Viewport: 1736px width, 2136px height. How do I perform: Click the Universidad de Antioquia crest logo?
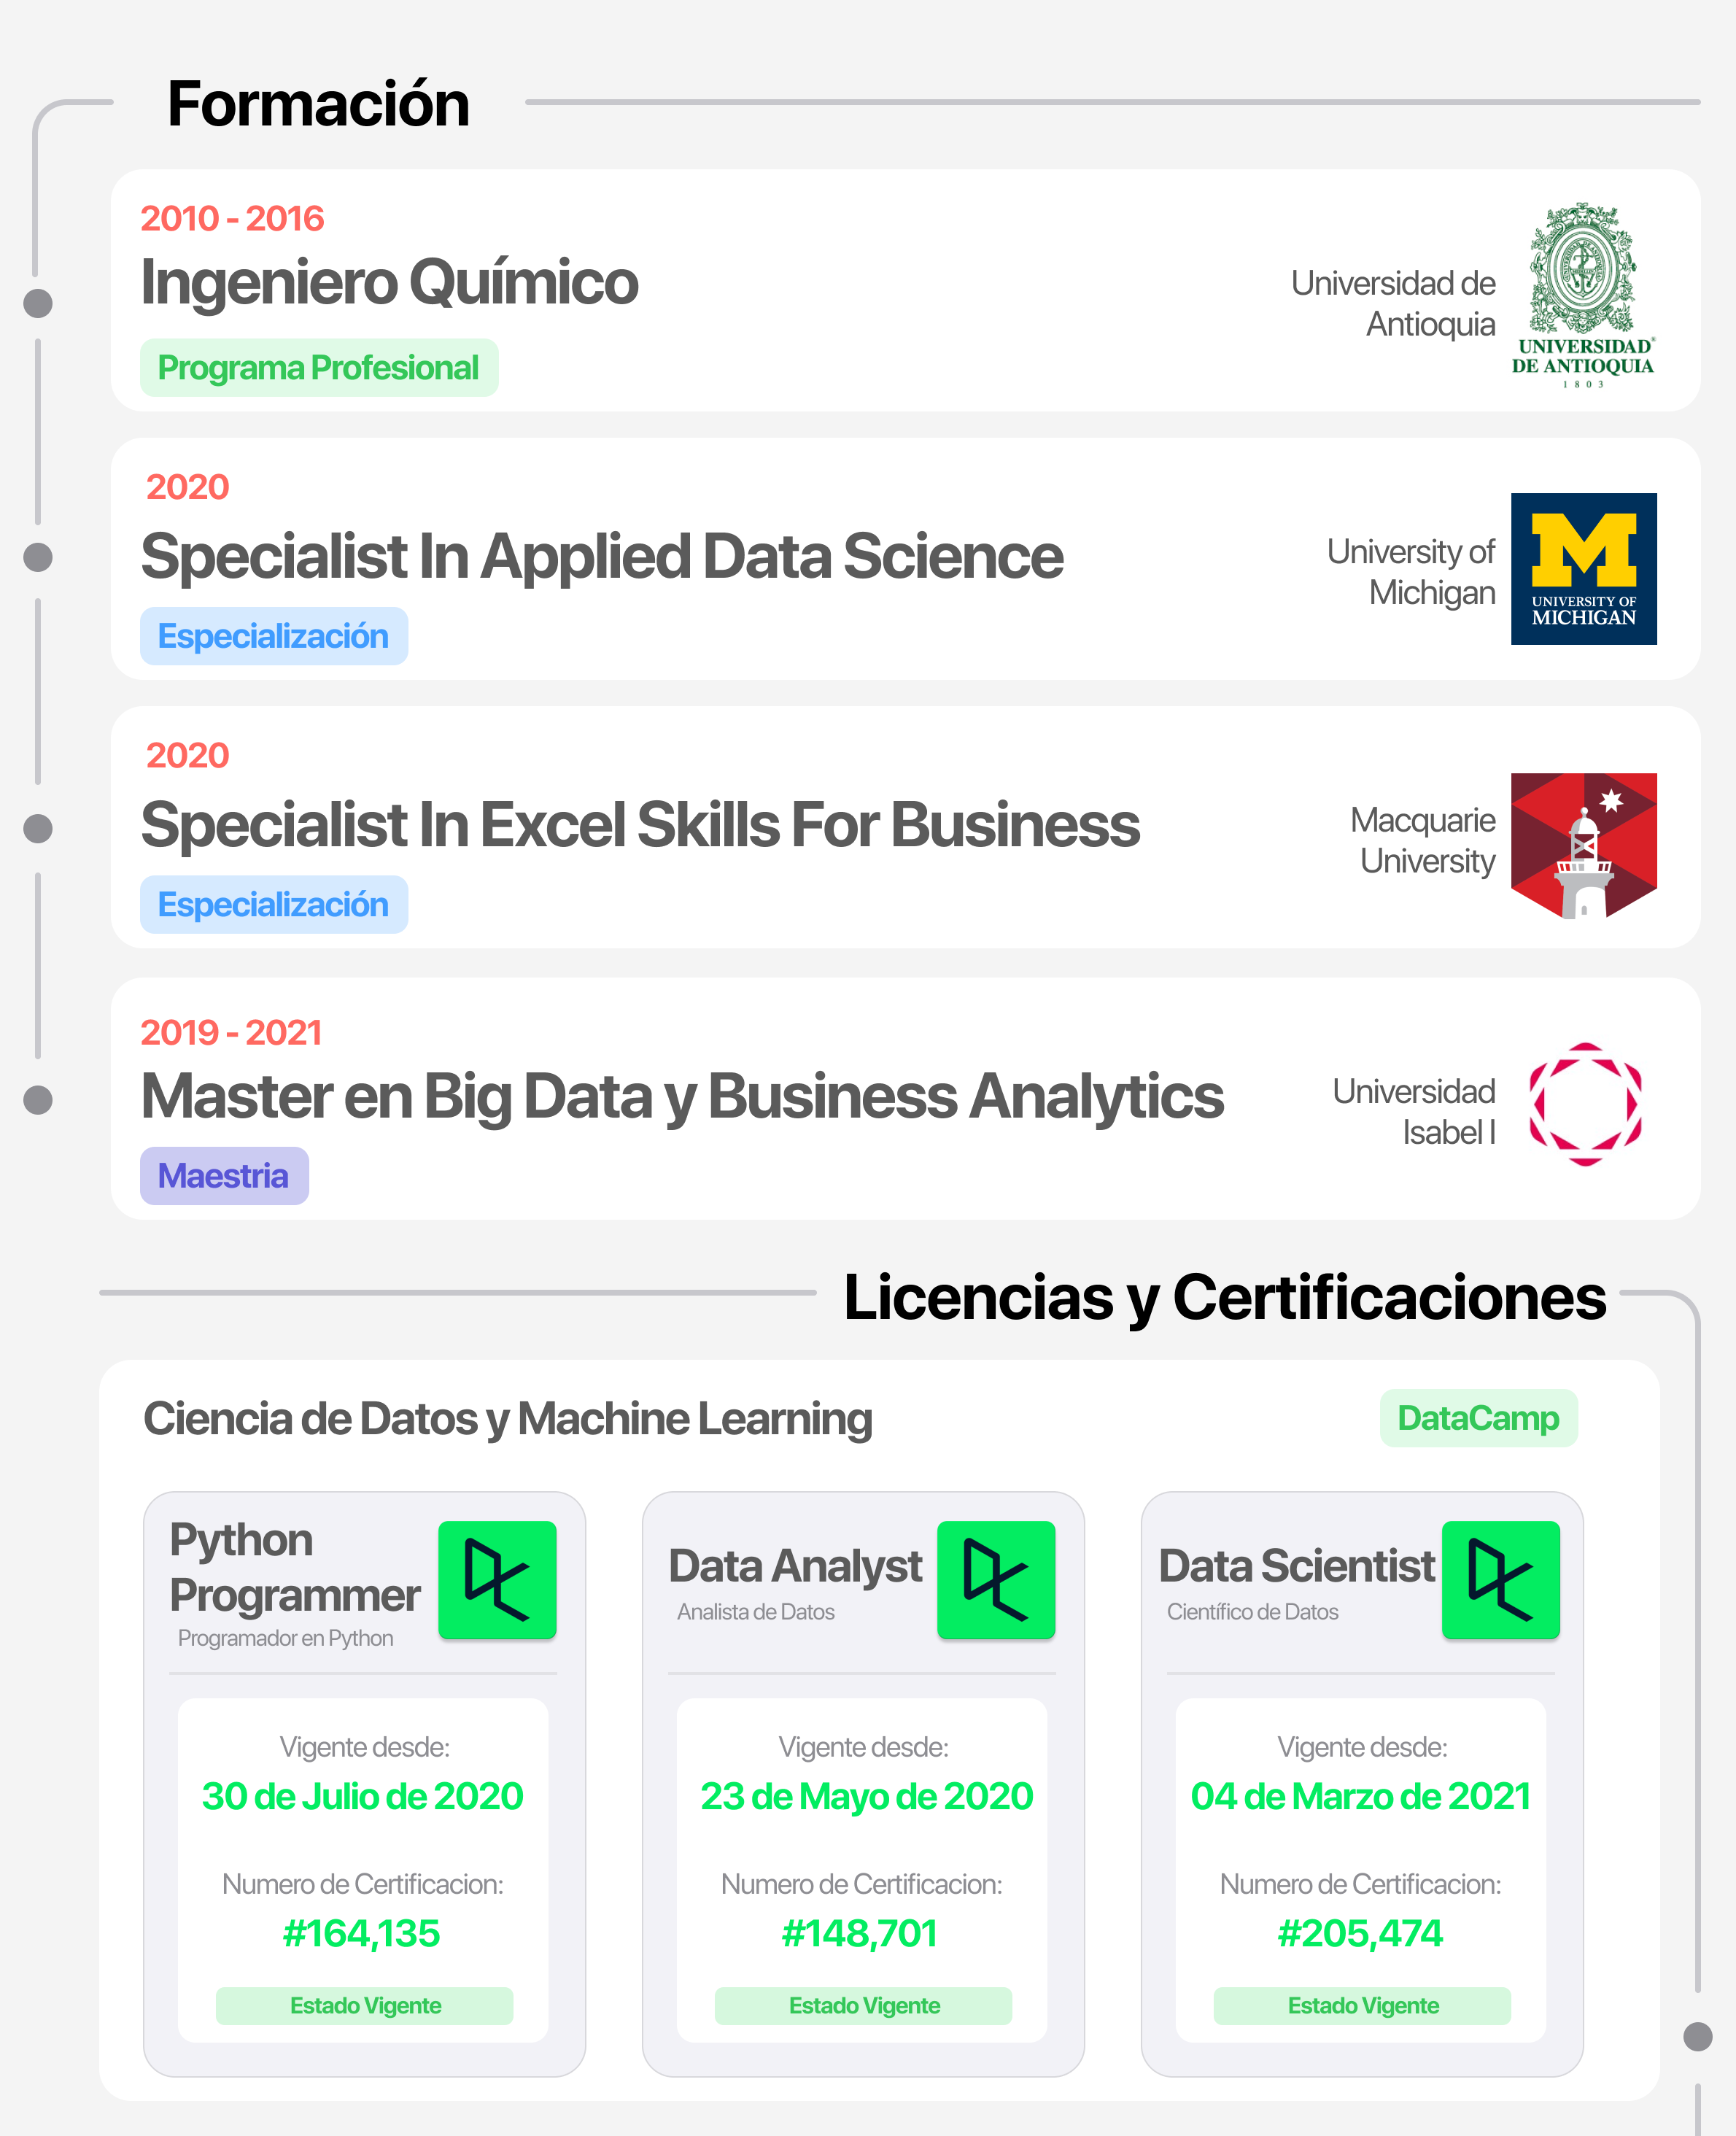coord(1583,295)
